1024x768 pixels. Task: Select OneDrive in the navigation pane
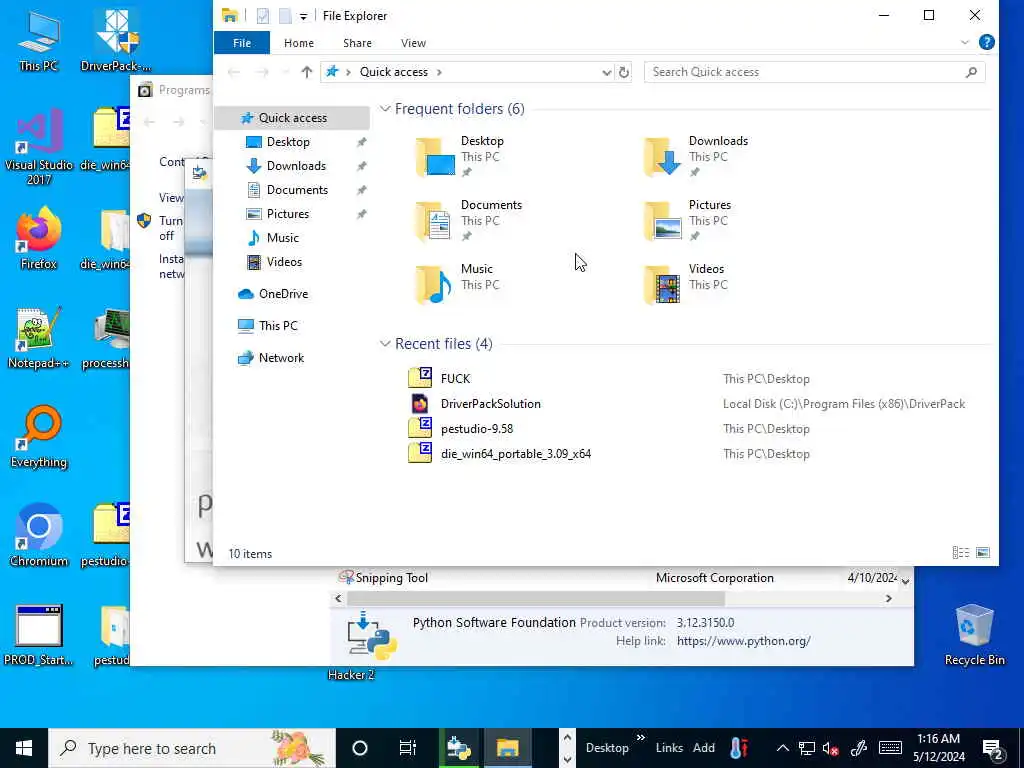(x=282, y=294)
